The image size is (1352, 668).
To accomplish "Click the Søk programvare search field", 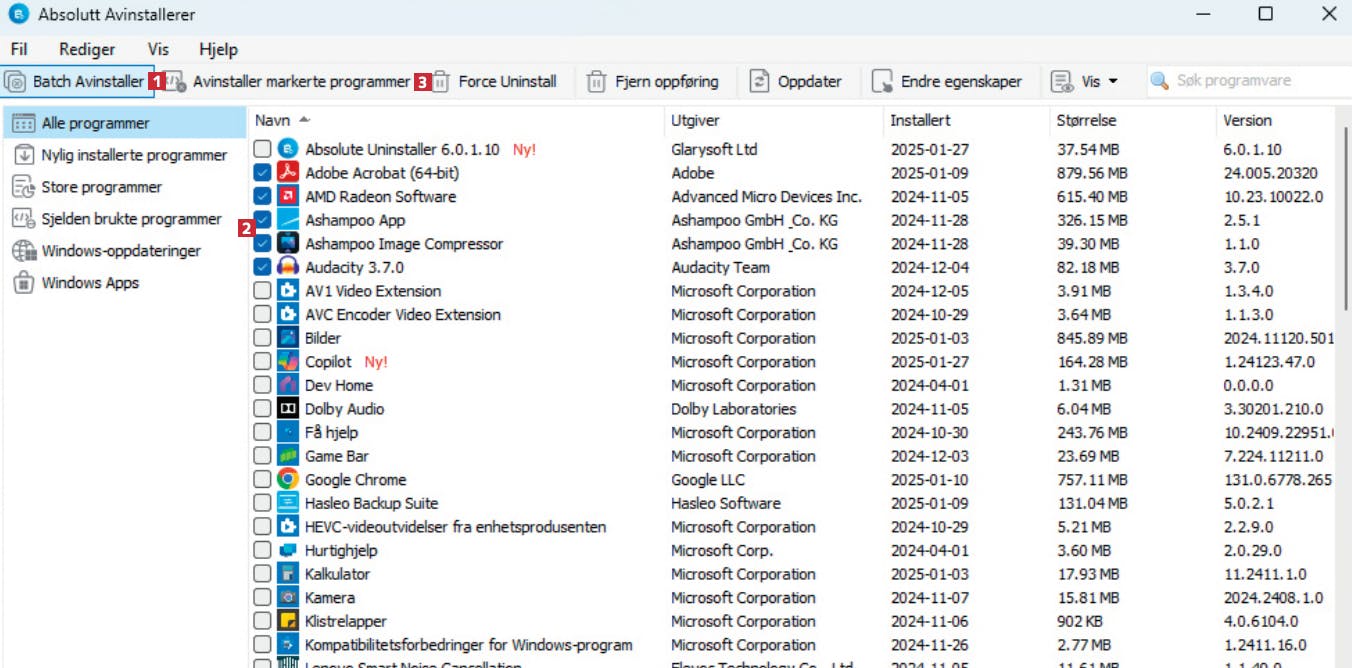I will click(1247, 81).
